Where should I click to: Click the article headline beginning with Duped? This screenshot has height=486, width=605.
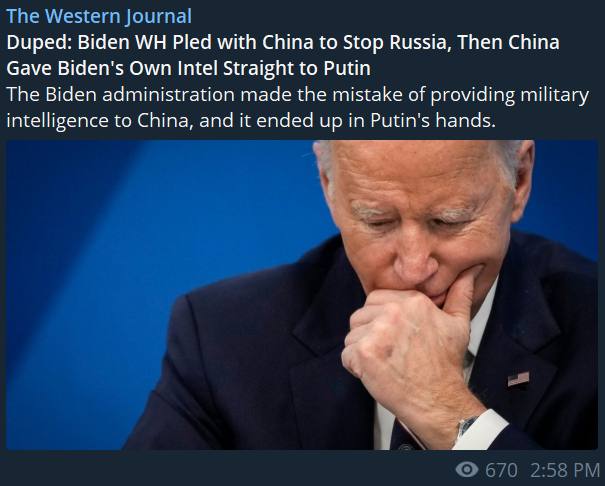(x=283, y=55)
